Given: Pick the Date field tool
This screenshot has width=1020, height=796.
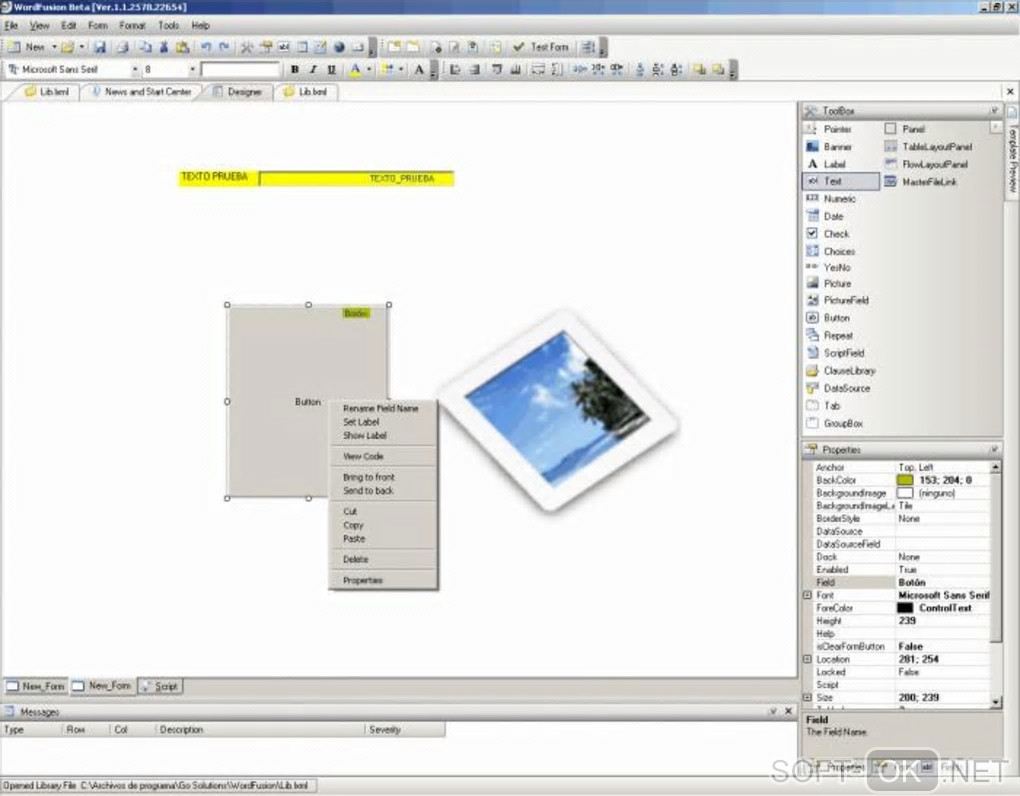Looking at the screenshot, I should pyautogui.click(x=825, y=216).
